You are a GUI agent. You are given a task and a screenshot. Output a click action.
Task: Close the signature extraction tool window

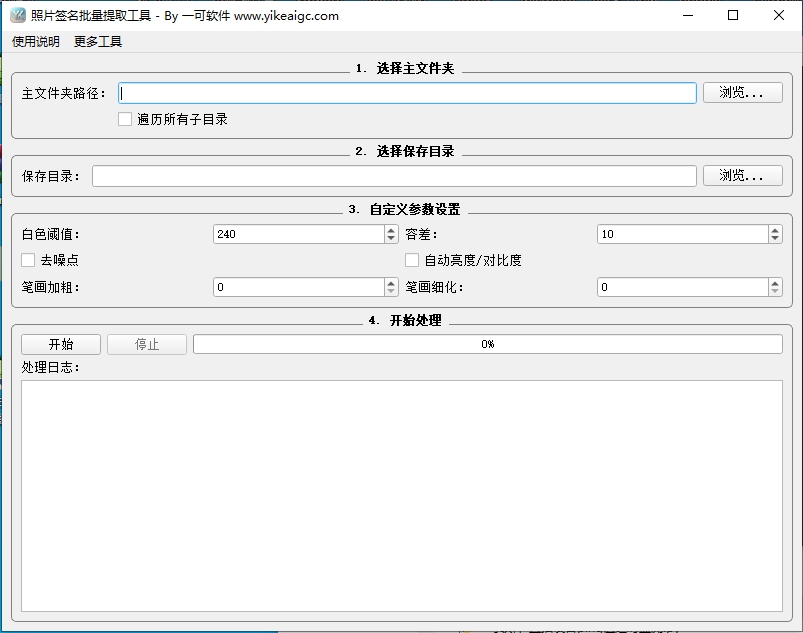778,15
